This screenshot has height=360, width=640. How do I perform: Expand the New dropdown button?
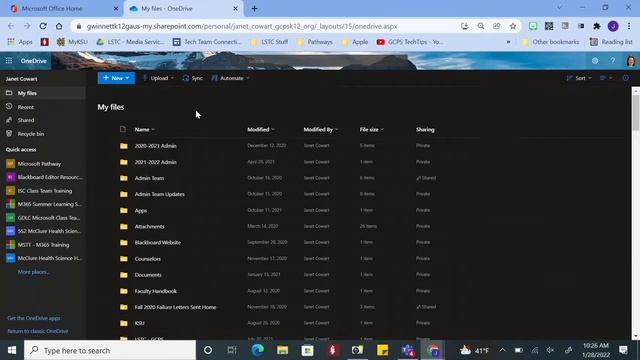click(116, 78)
